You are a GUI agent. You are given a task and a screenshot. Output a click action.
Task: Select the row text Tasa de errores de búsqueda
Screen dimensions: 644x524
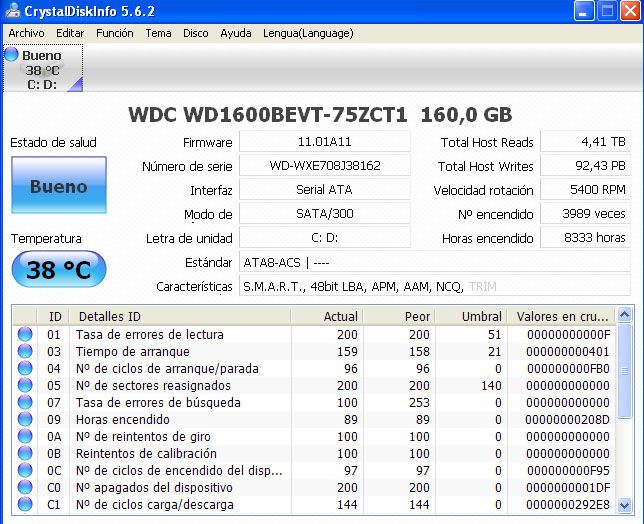point(158,402)
